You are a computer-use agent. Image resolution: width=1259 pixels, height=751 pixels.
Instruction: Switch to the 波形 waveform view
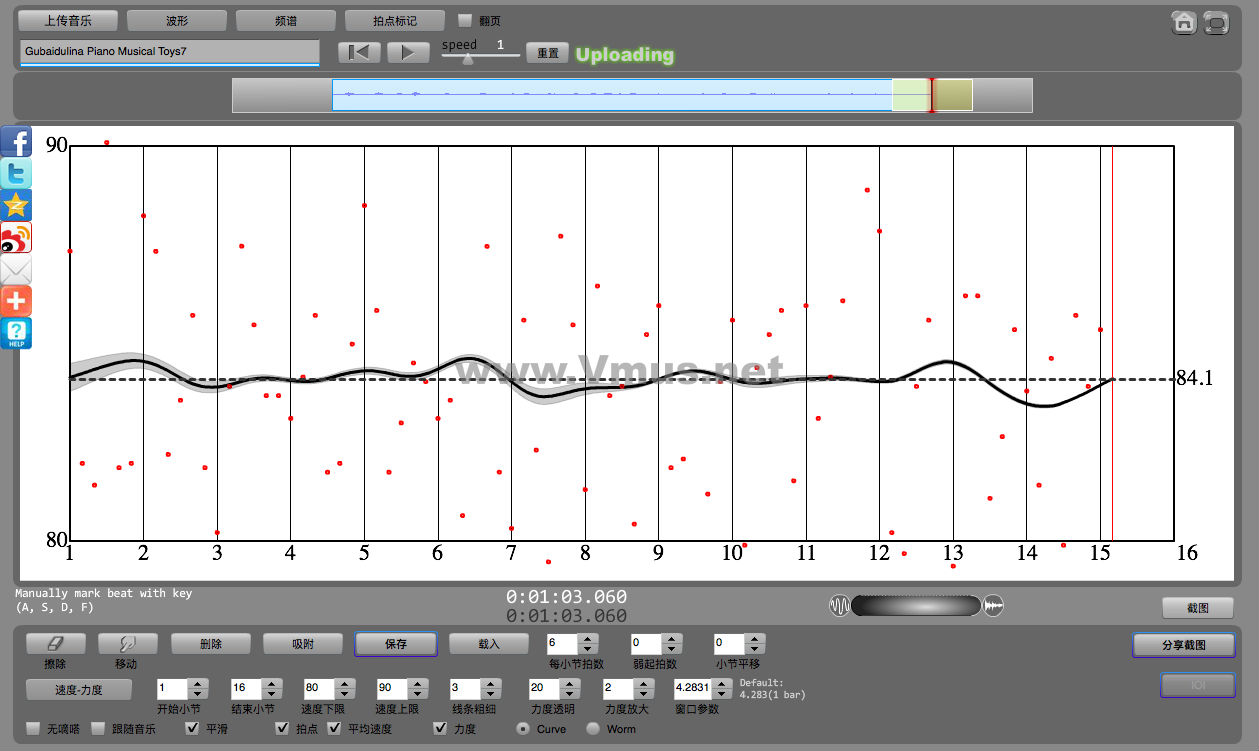click(177, 20)
